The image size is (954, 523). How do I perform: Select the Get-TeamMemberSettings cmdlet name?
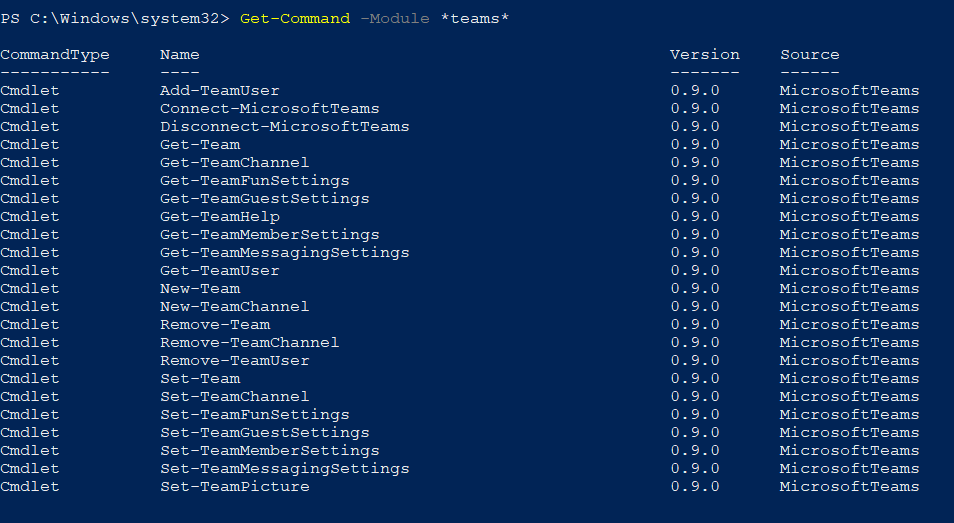[270, 235]
